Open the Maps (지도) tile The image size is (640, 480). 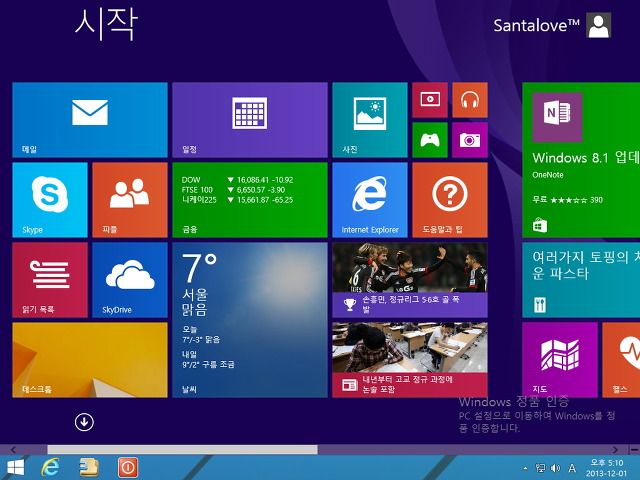[x=560, y=360]
